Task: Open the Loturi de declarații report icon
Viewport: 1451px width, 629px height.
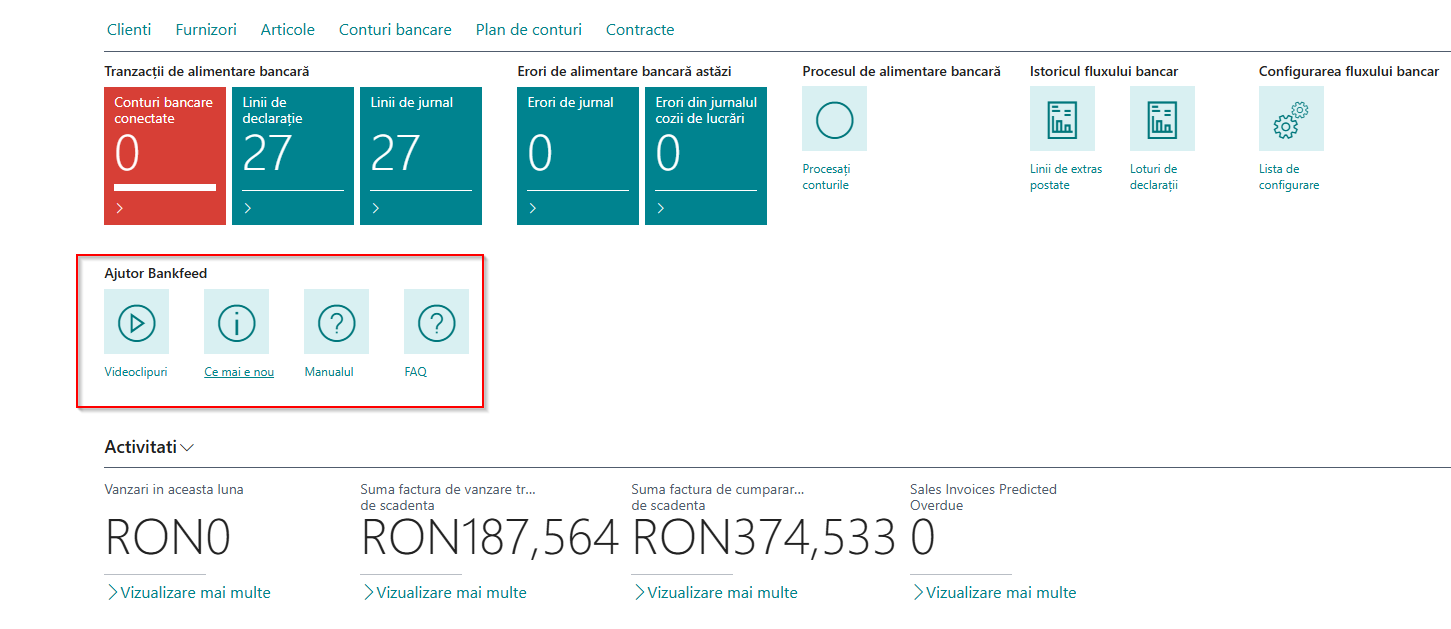Action: point(1162,119)
